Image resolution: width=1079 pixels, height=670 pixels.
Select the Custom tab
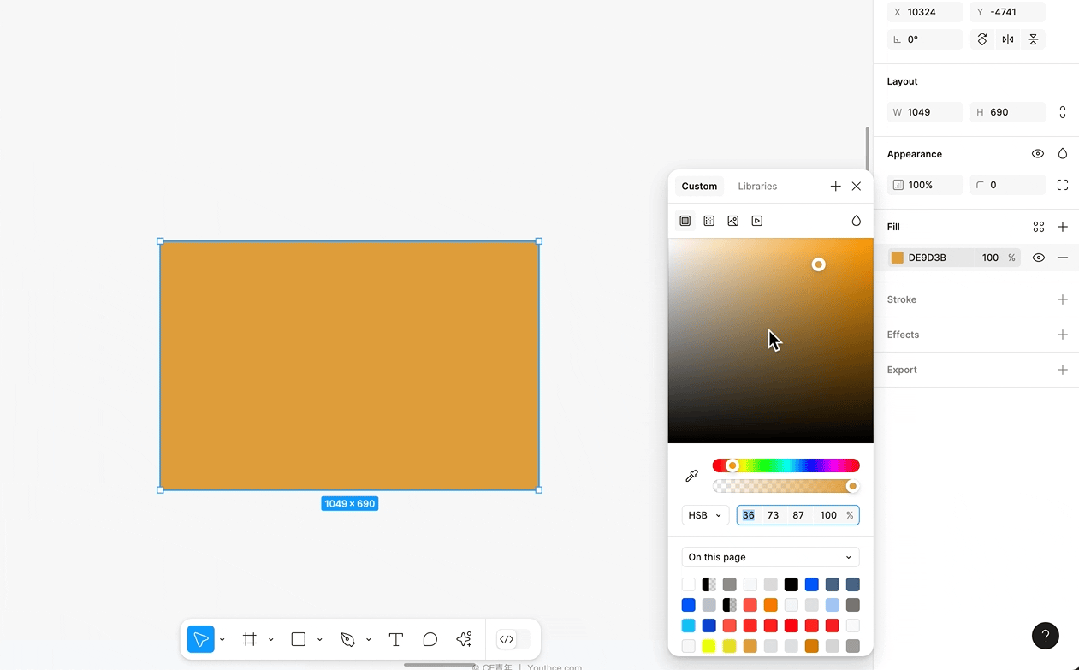tap(699, 186)
